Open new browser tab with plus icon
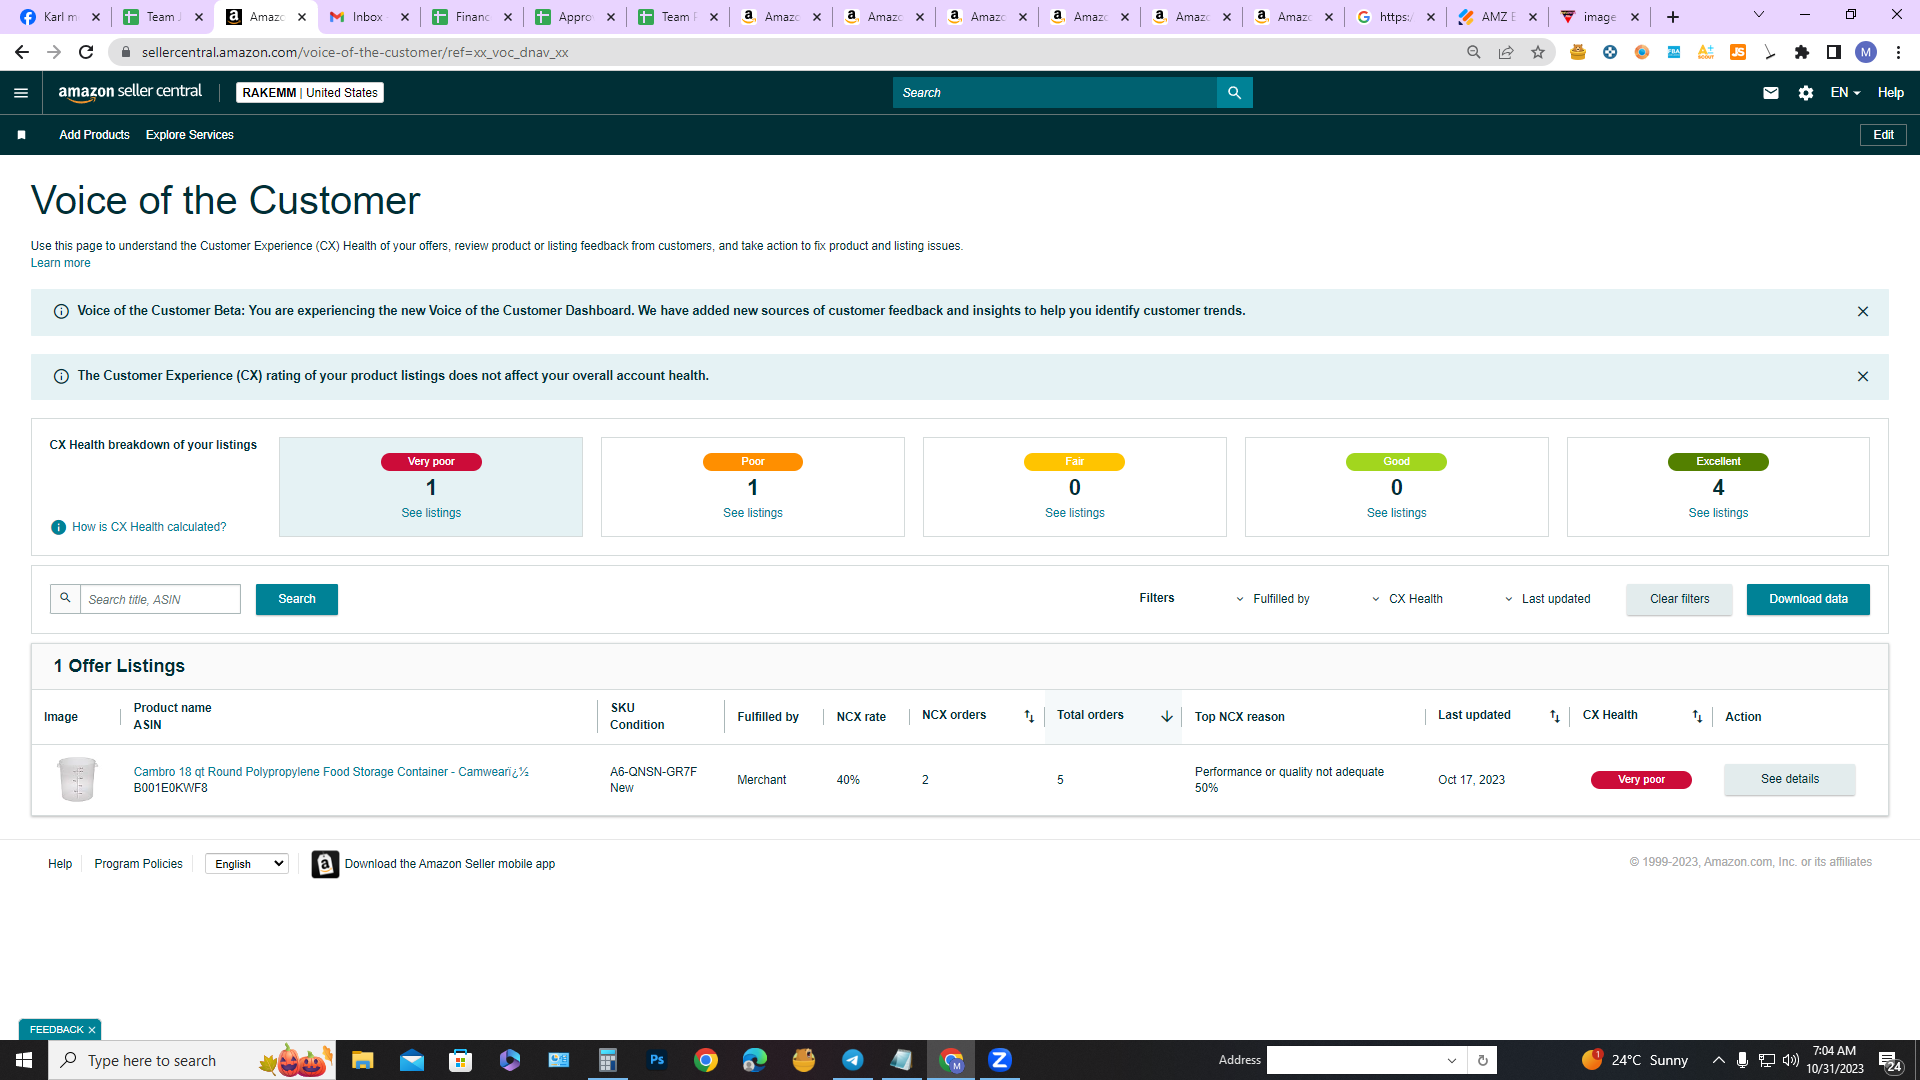 (x=1672, y=17)
